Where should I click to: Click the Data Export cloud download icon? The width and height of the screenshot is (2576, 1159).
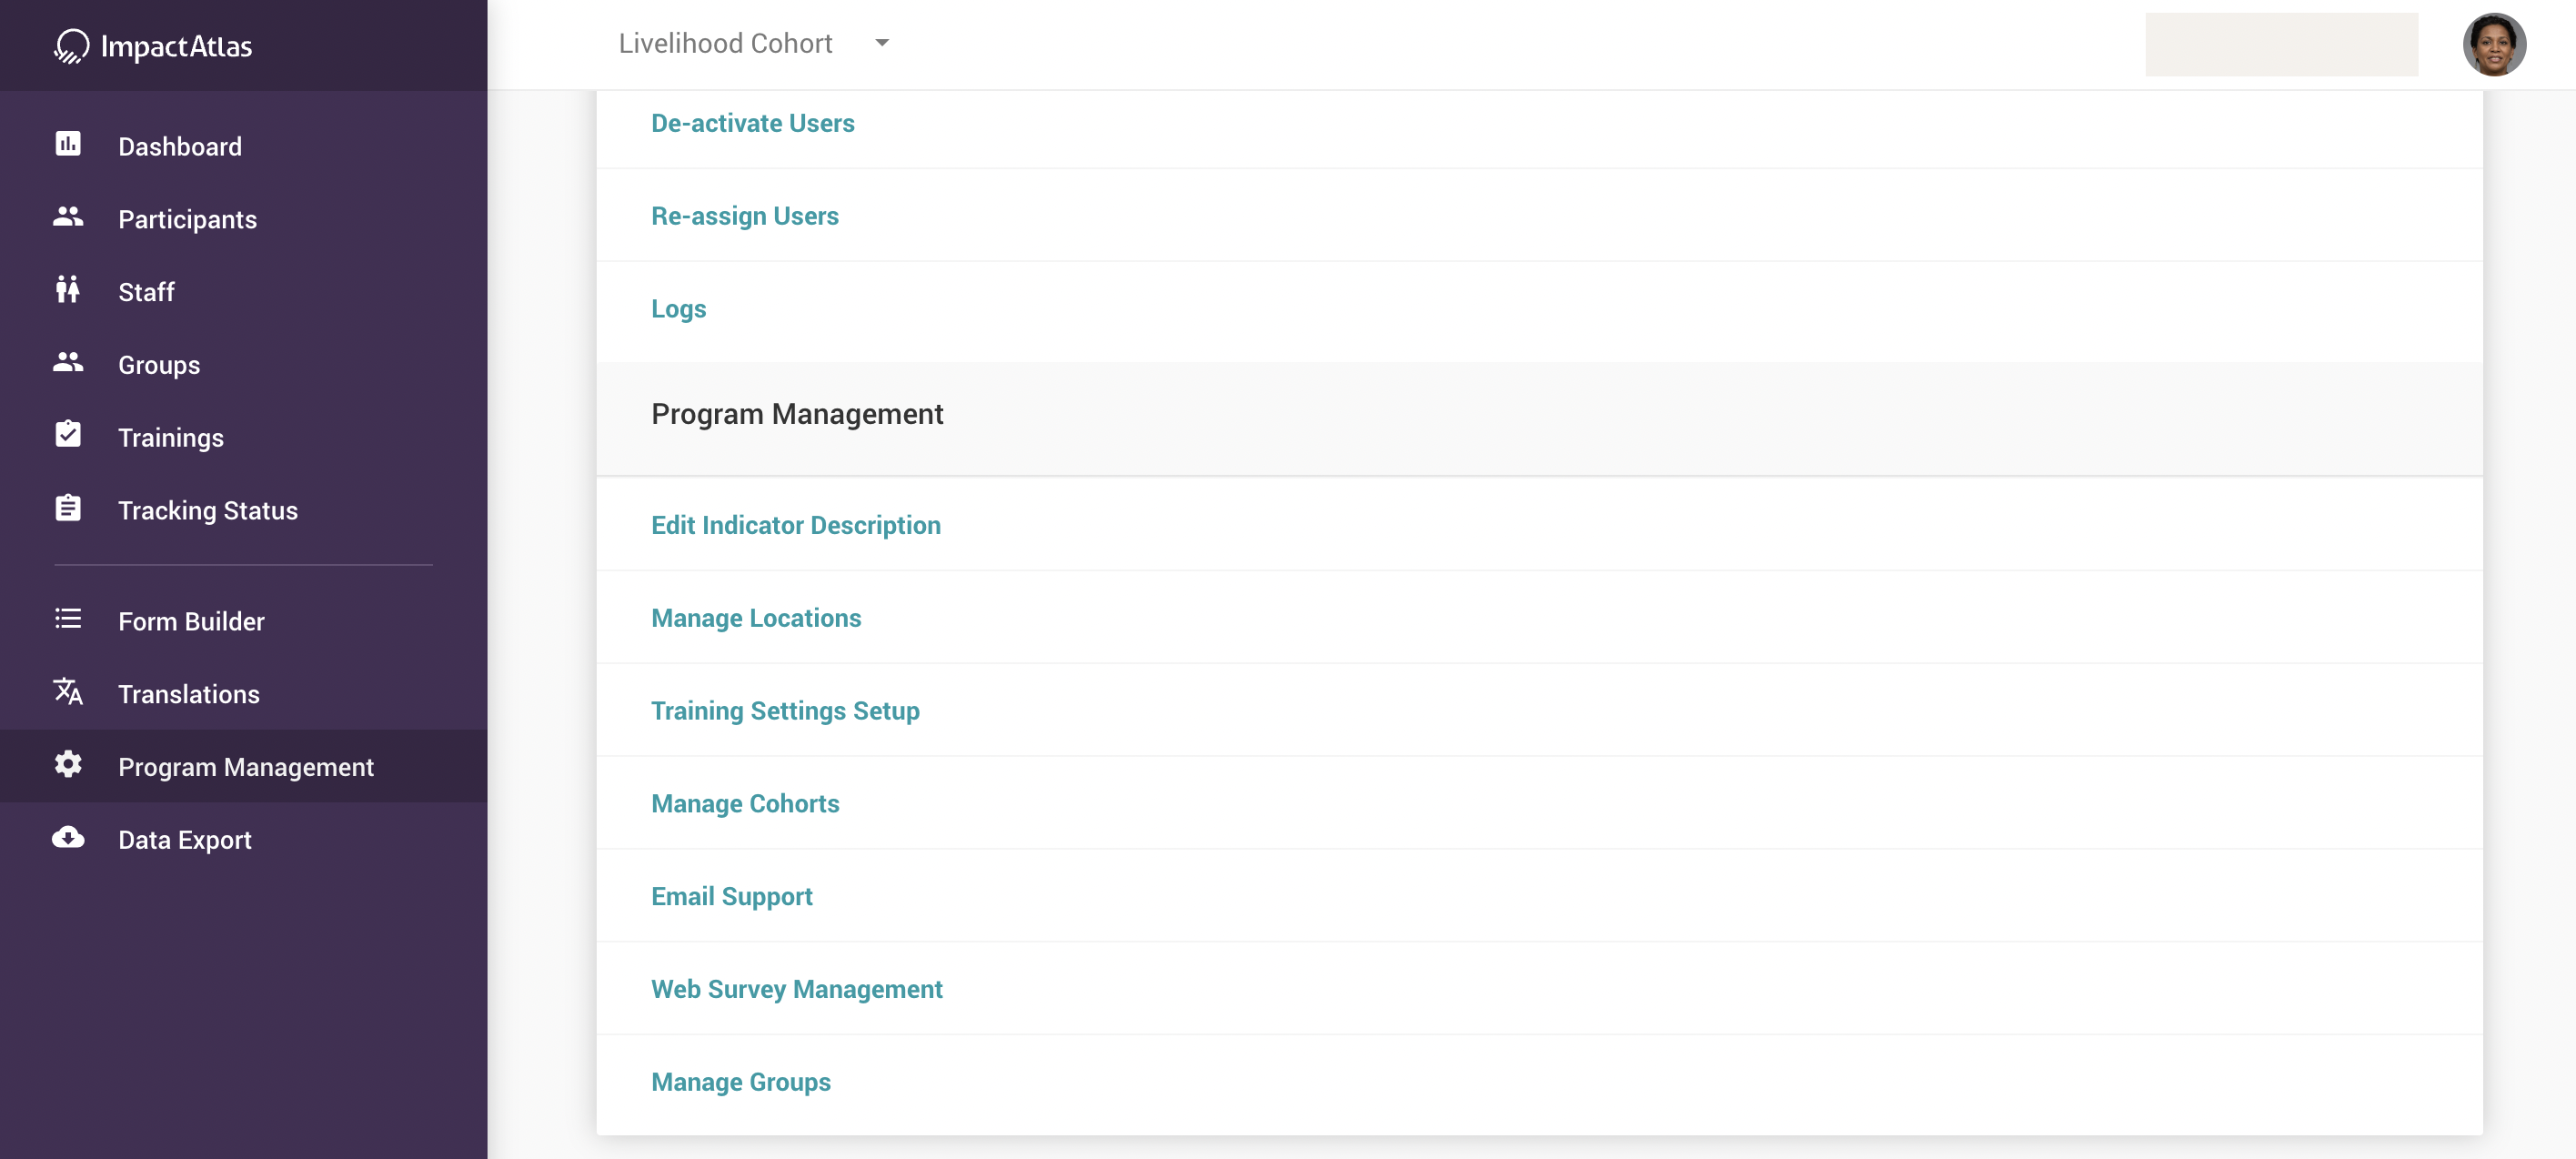pos(68,838)
